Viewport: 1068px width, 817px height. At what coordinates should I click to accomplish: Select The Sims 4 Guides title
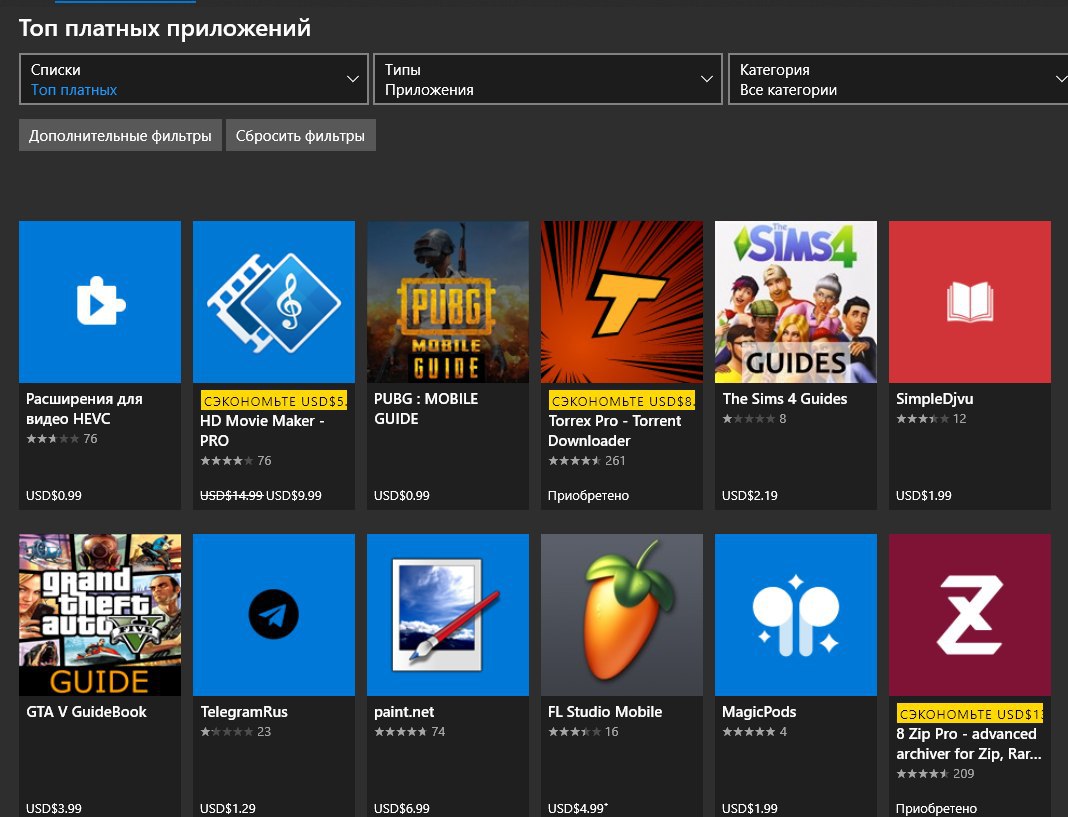[x=785, y=399]
